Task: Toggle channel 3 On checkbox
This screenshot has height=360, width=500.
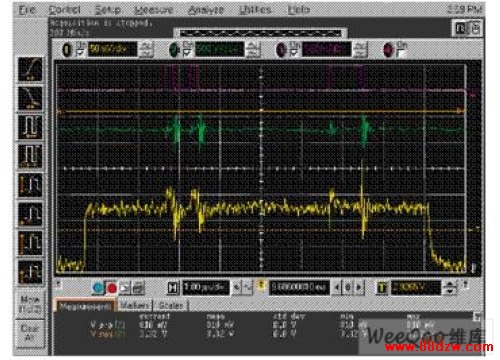Action: tap(294, 53)
